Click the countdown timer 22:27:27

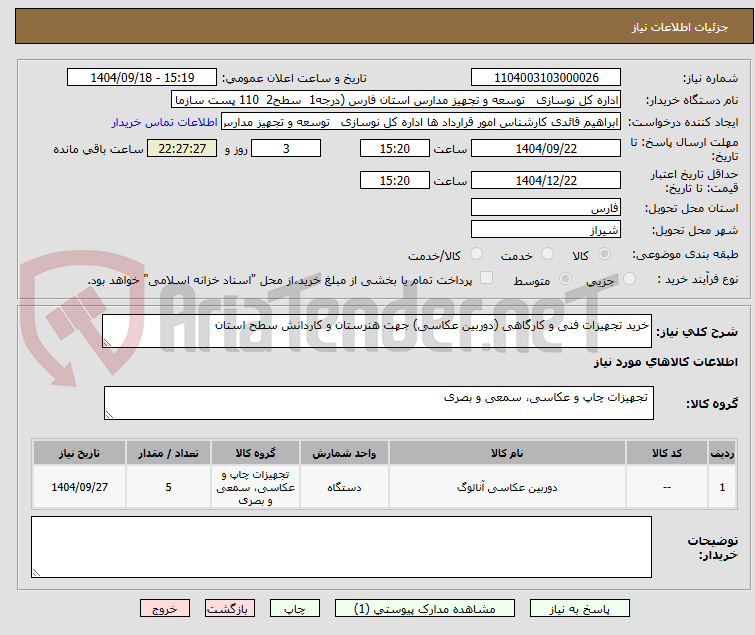pos(182,148)
